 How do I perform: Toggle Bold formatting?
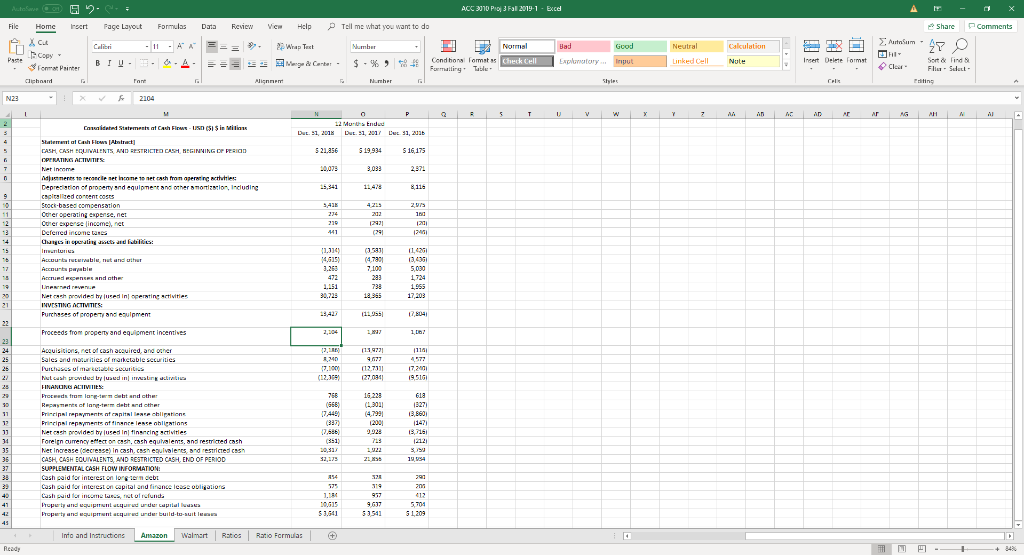(98, 63)
